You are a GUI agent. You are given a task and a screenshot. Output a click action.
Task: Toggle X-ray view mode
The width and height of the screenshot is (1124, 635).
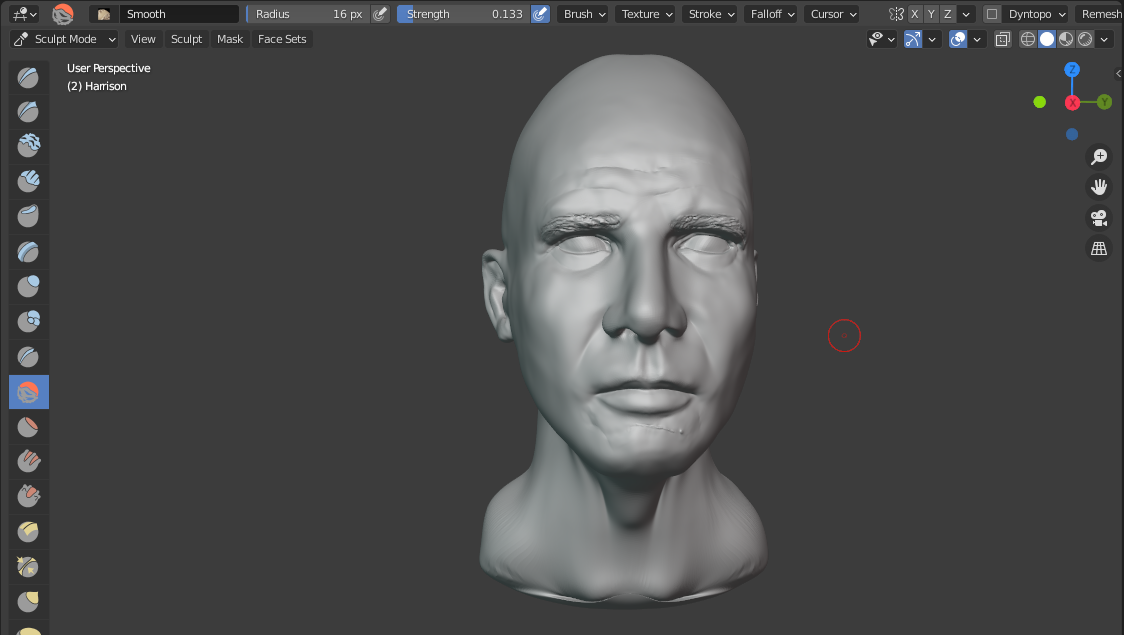(1003, 39)
